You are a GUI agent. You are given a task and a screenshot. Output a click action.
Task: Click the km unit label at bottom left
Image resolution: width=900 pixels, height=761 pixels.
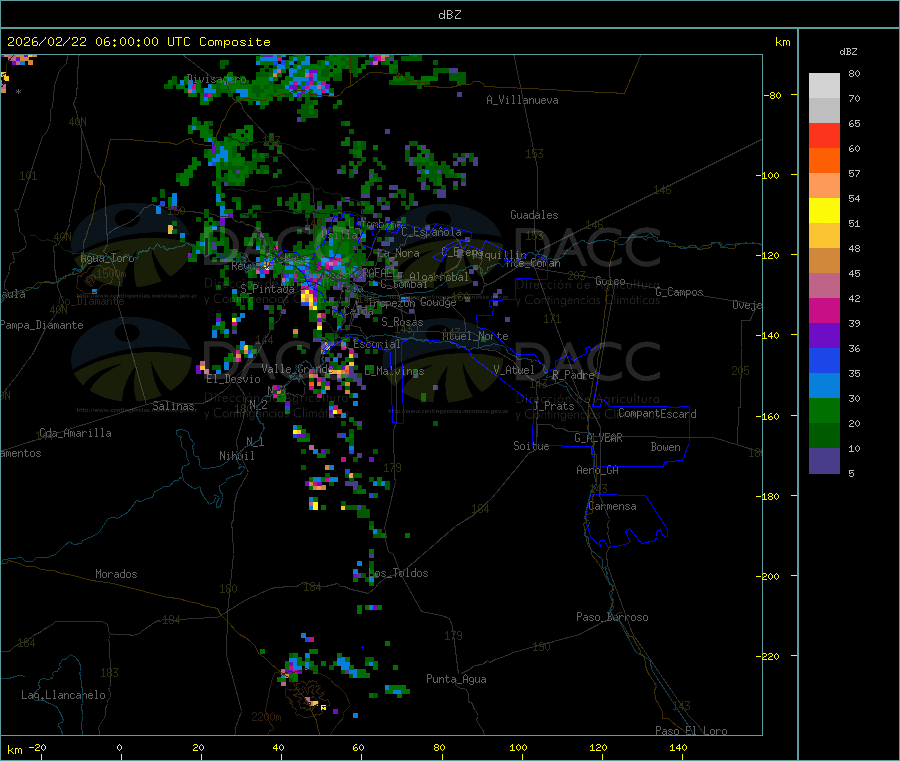tap(14, 750)
